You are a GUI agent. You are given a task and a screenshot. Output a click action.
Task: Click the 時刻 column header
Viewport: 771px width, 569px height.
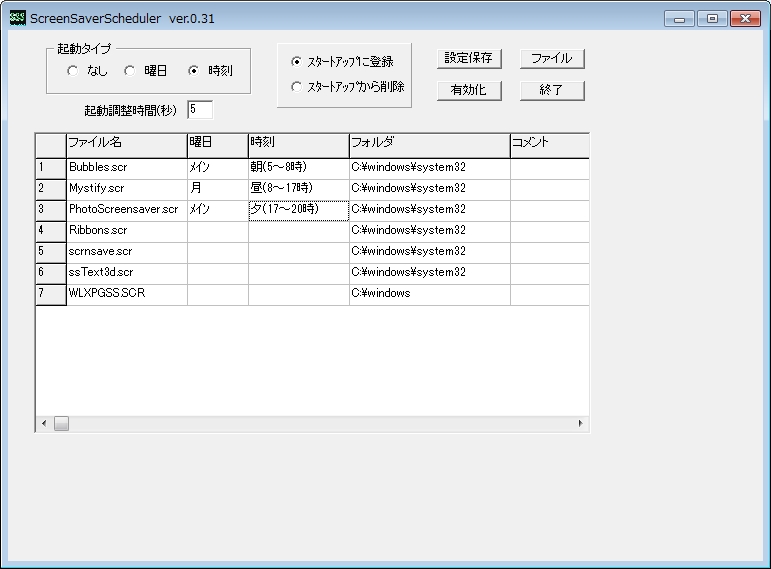pyautogui.click(x=299, y=146)
